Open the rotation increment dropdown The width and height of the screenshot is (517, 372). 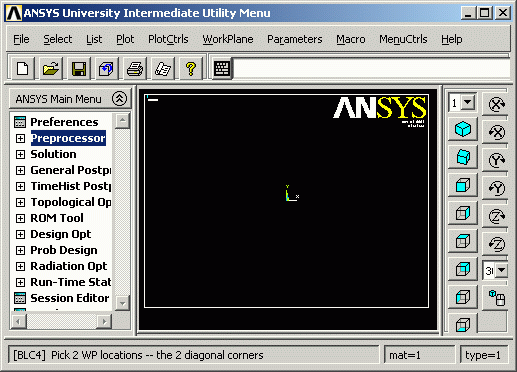(x=502, y=270)
